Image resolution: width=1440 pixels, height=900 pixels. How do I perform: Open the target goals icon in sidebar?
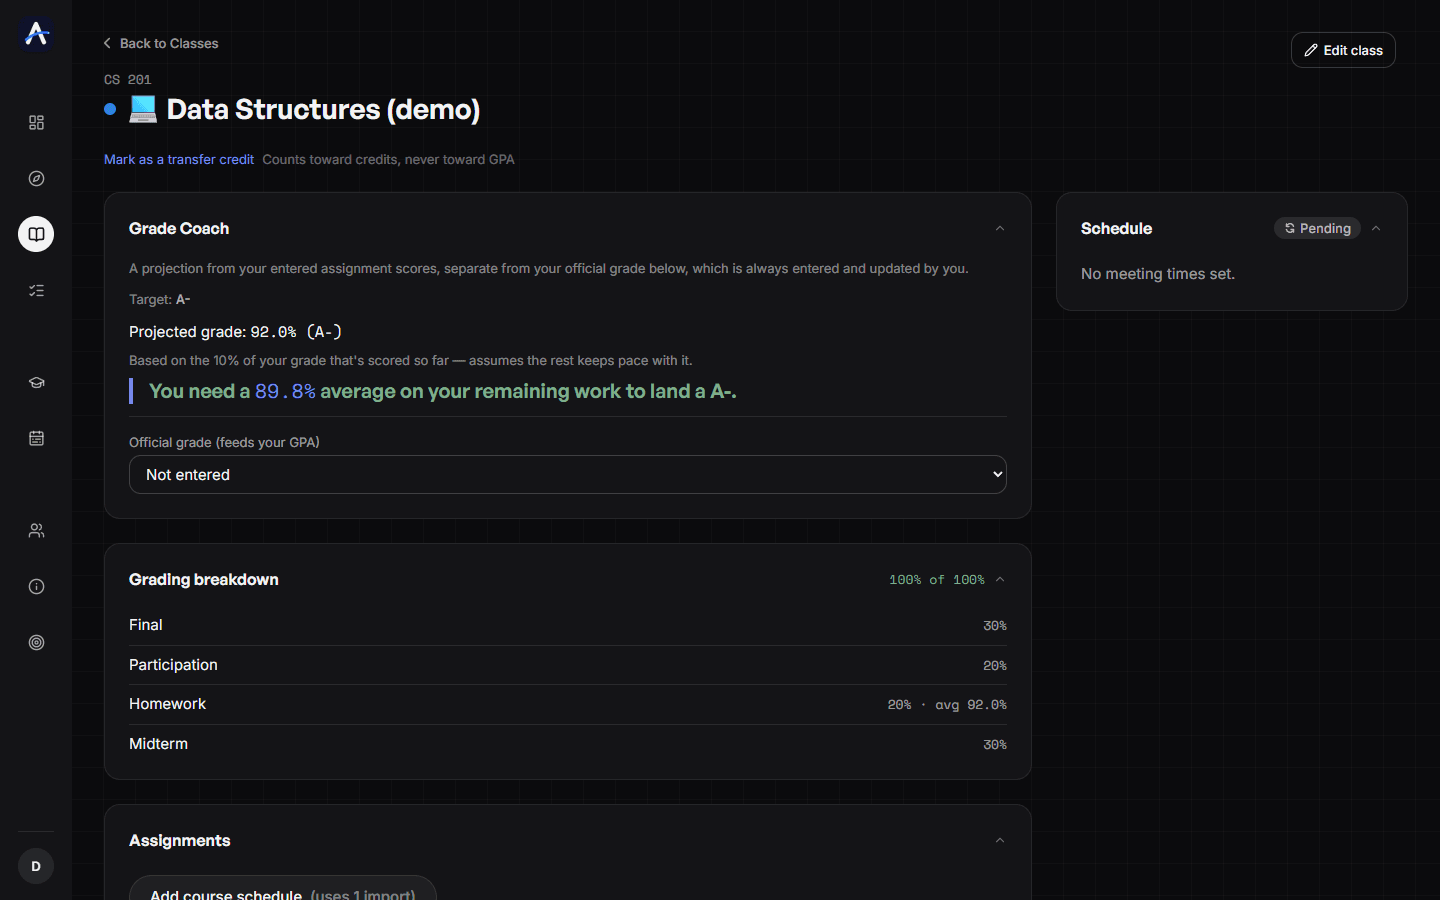click(36, 642)
